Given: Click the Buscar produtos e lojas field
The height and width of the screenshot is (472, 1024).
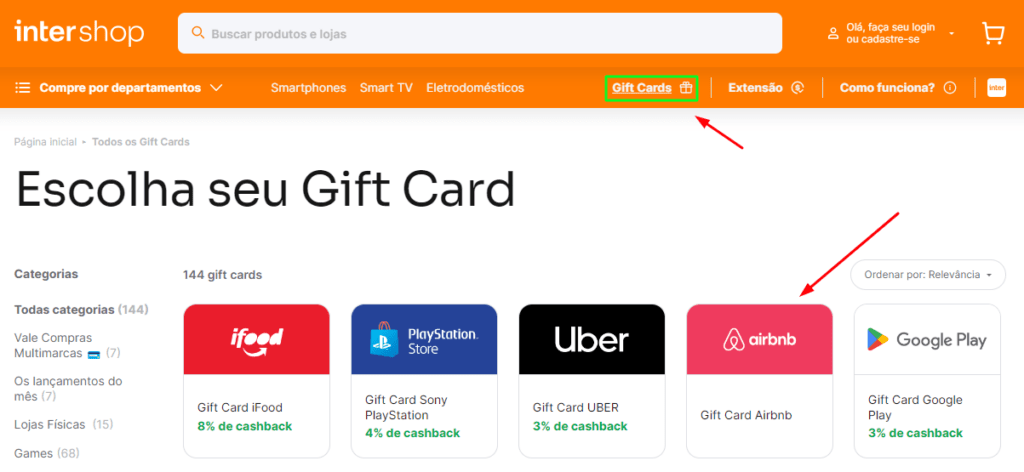Looking at the screenshot, I should point(480,33).
